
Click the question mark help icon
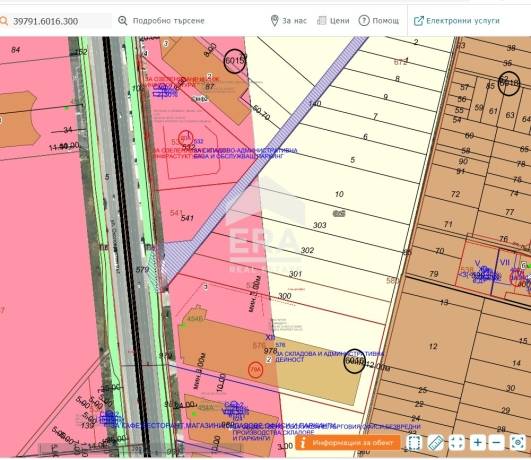tap(364, 21)
